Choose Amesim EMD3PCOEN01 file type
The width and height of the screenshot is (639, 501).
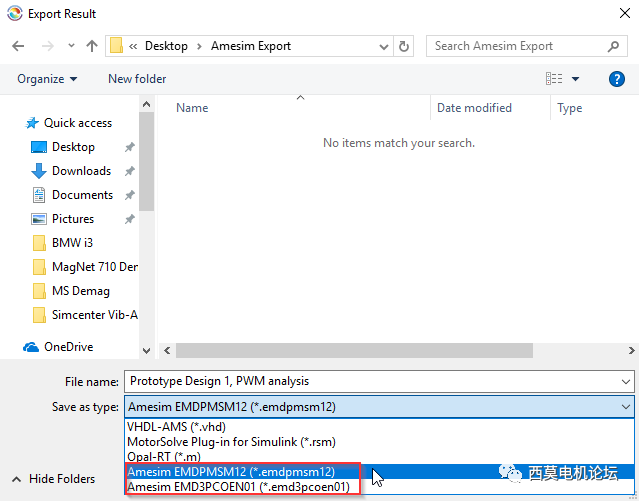[x=379, y=487]
